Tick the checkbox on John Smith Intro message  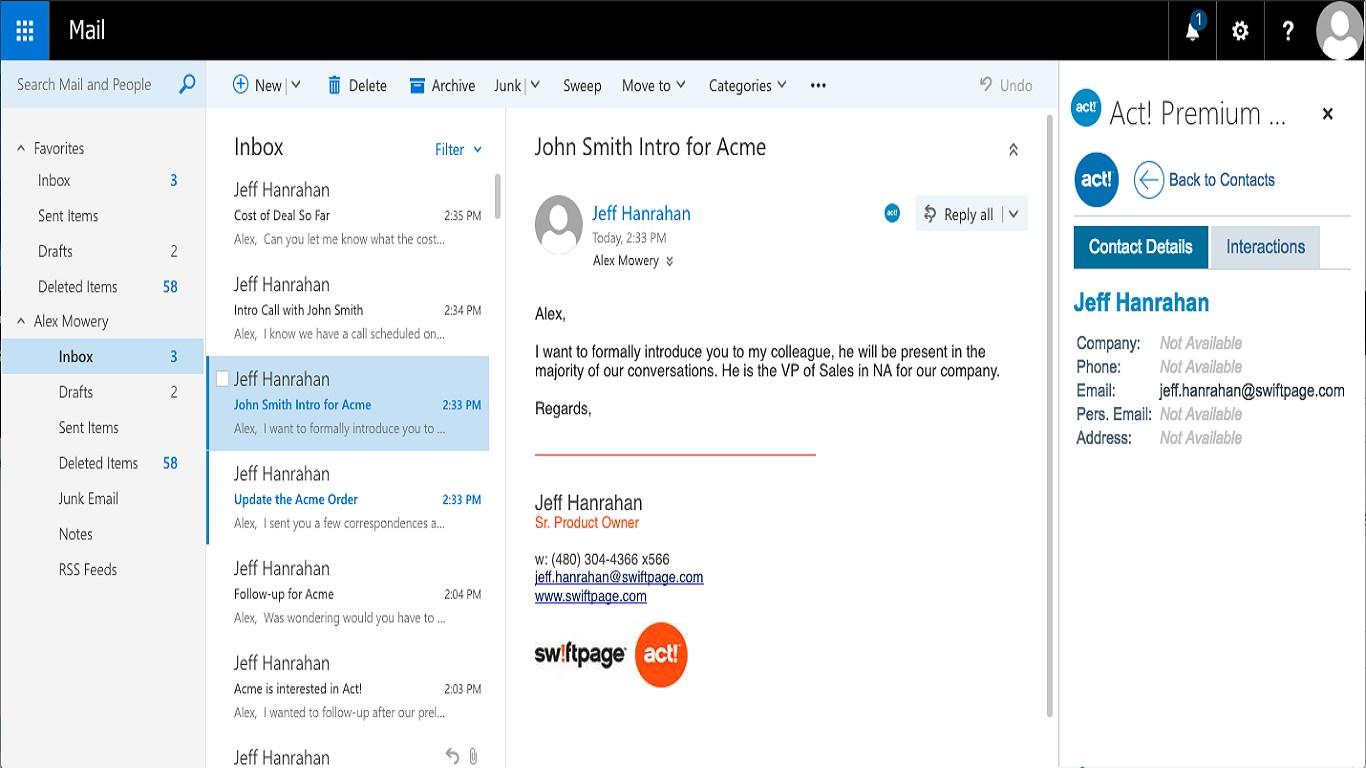223,379
